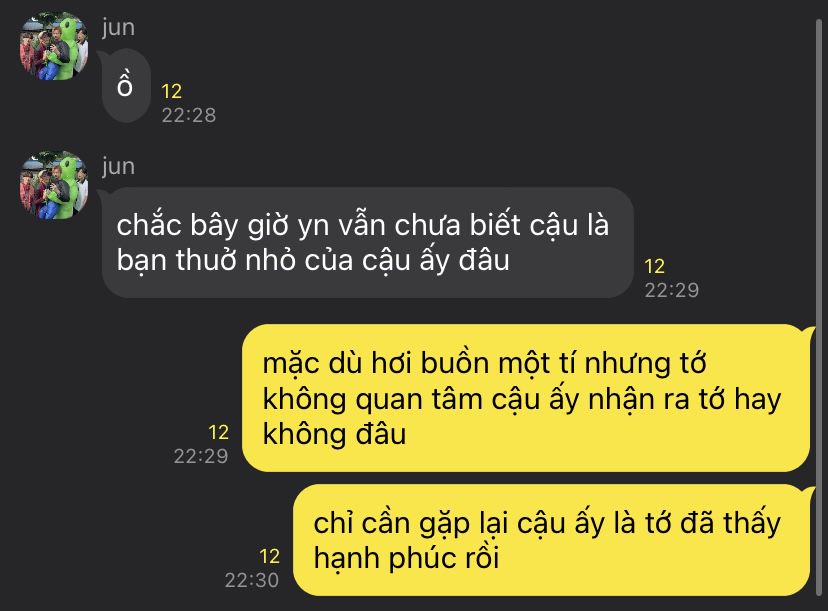Image resolution: width=828 pixels, height=611 pixels.
Task: Select the yellow 'mặc dù hơi buồn một tí' bubble
Action: click(x=526, y=398)
